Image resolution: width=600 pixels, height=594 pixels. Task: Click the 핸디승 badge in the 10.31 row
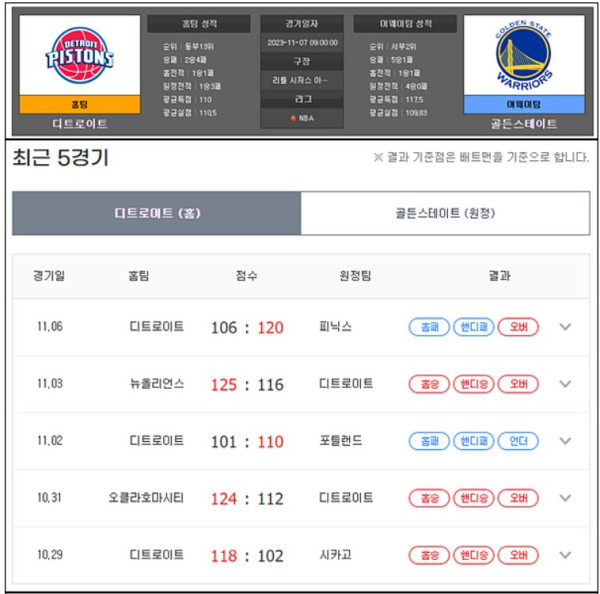(474, 498)
